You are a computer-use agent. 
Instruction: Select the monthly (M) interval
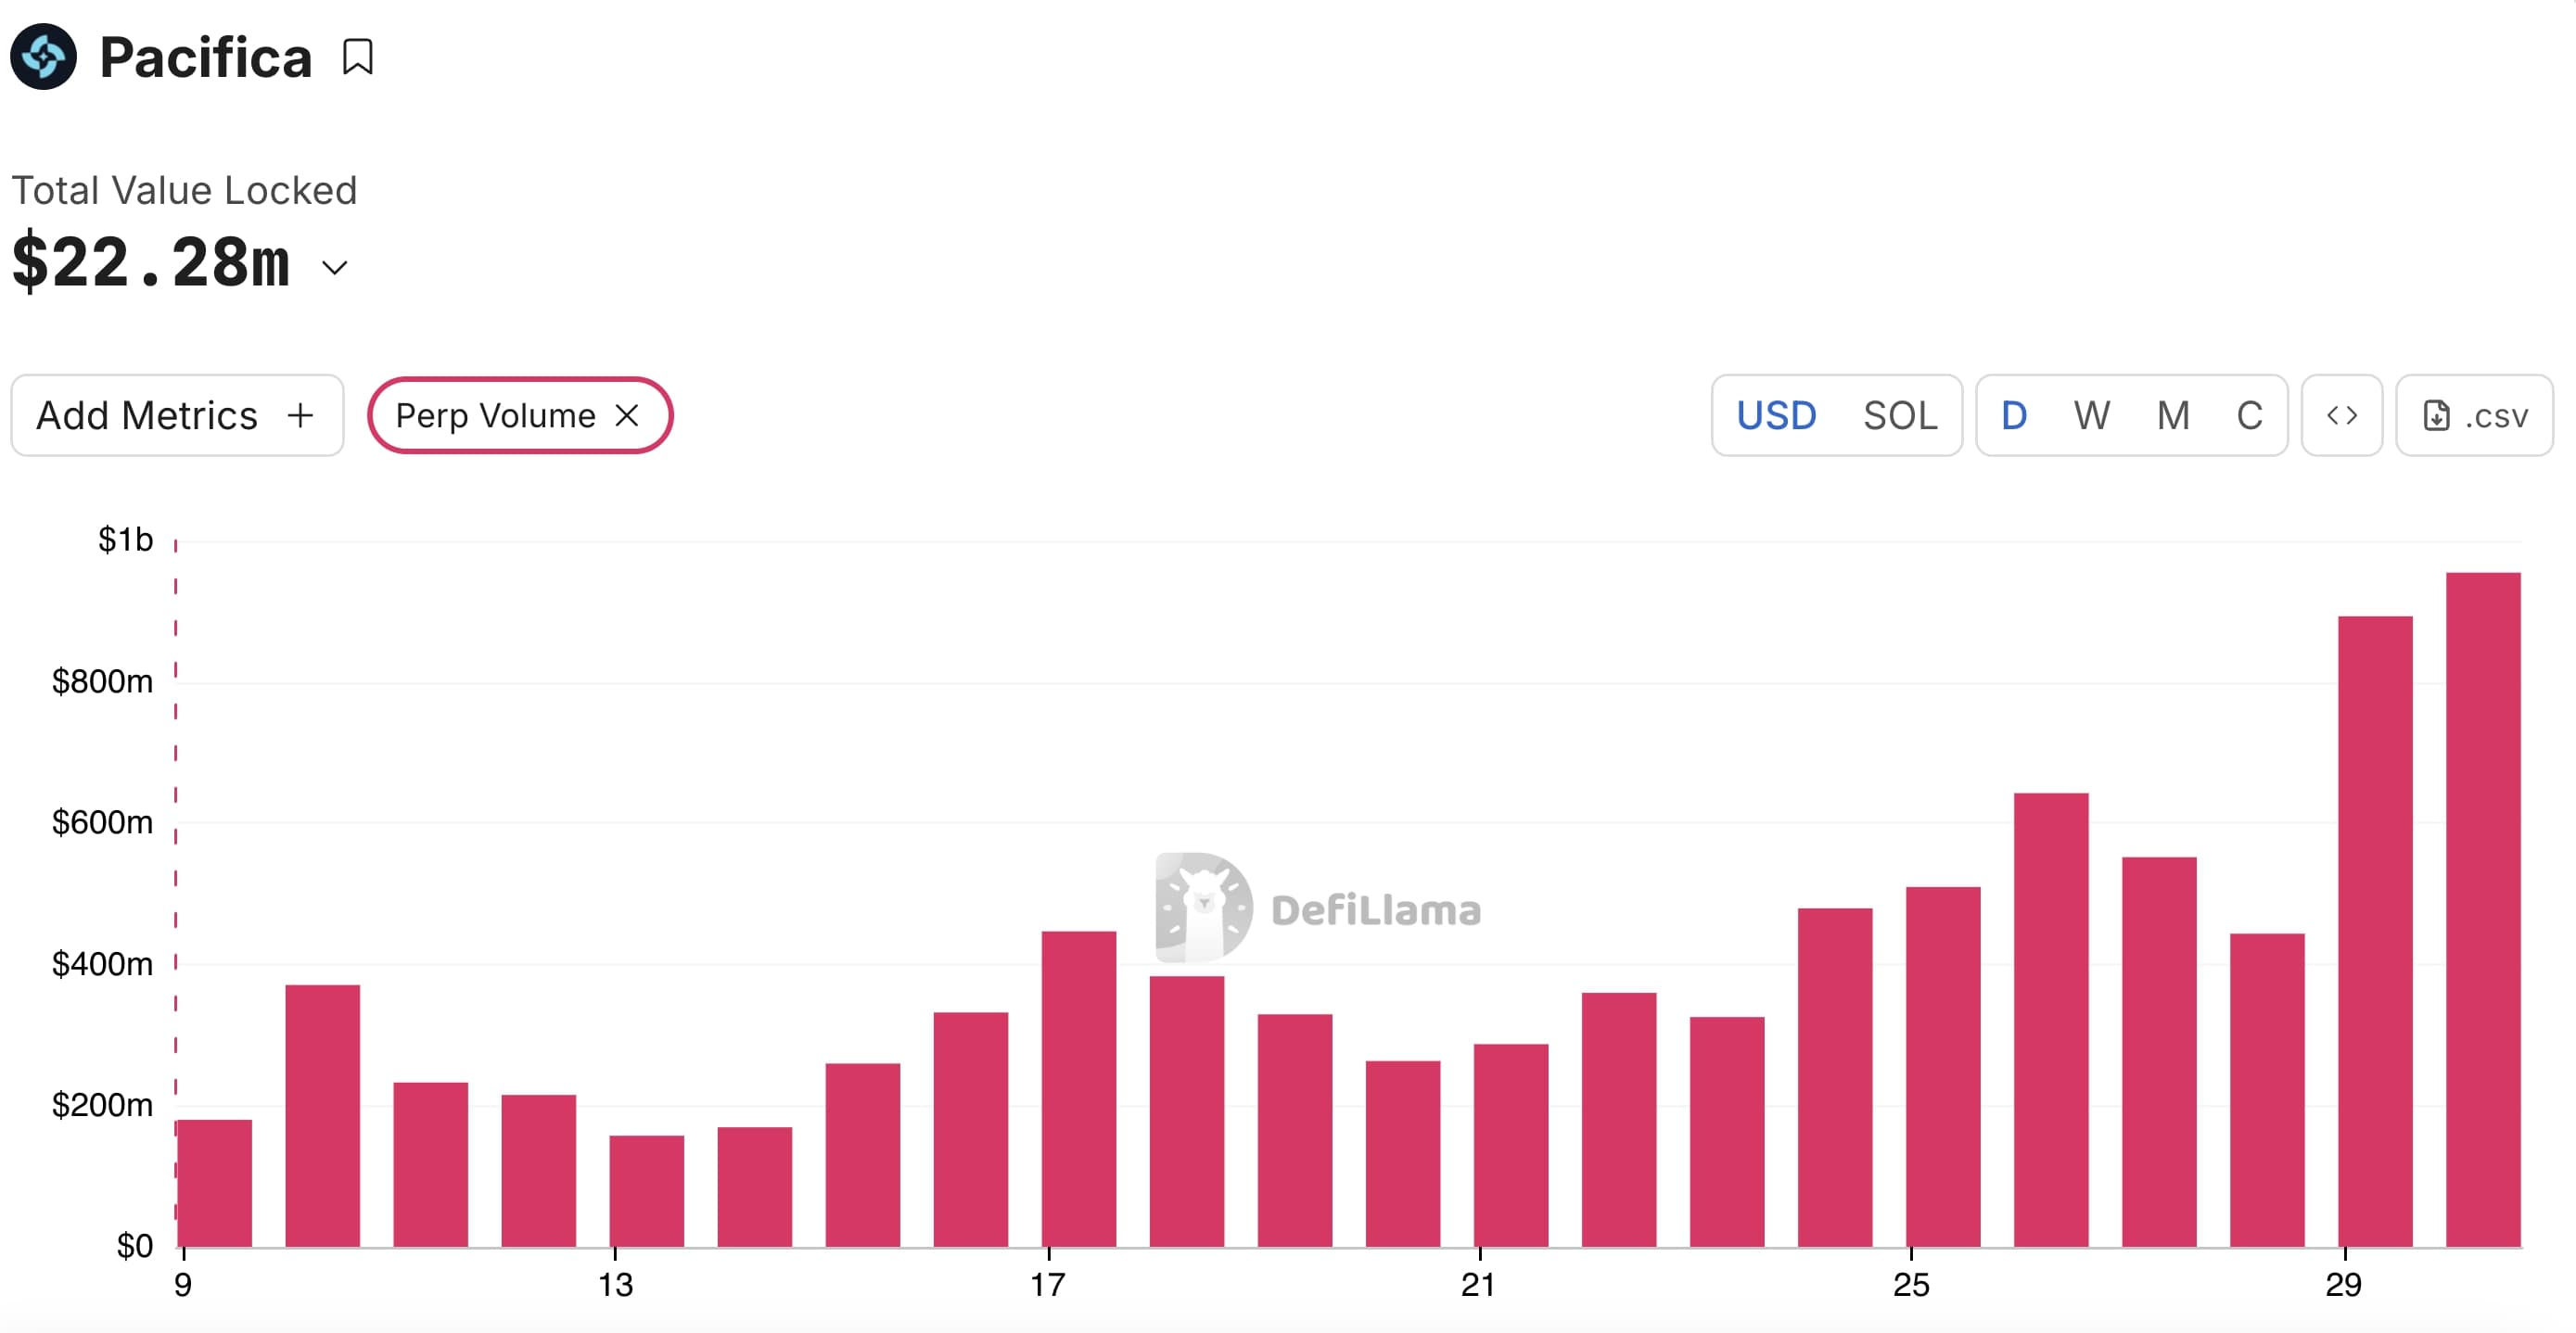(2173, 415)
